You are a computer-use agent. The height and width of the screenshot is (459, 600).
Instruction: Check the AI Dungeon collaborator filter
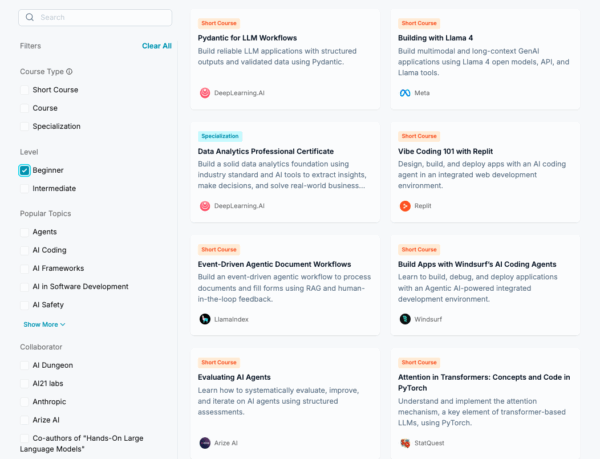(x=24, y=365)
